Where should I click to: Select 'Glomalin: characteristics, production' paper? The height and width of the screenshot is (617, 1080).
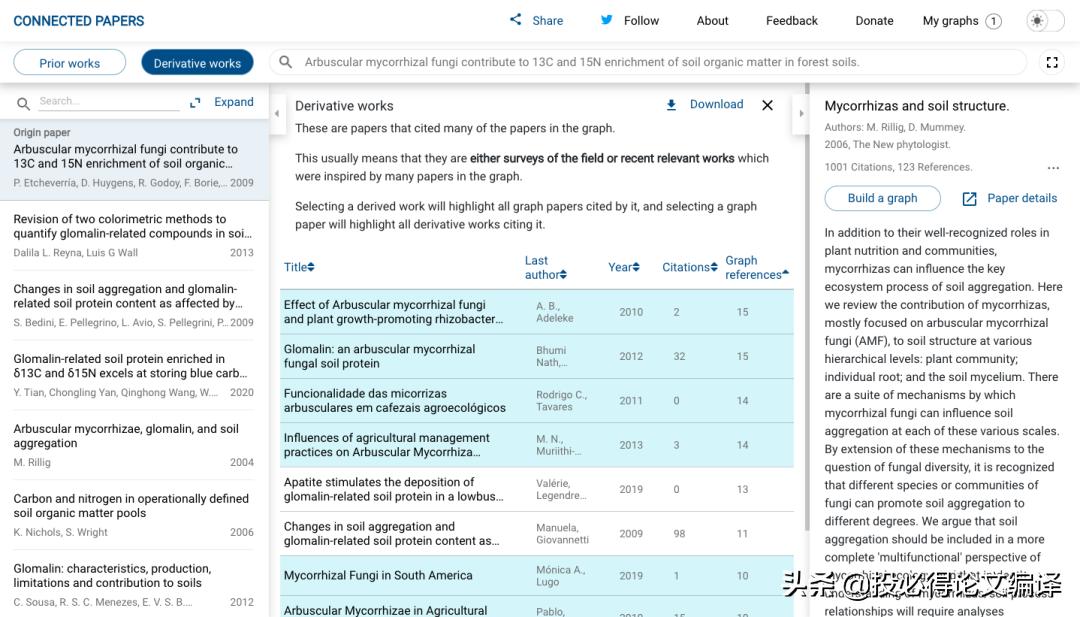coord(134,585)
